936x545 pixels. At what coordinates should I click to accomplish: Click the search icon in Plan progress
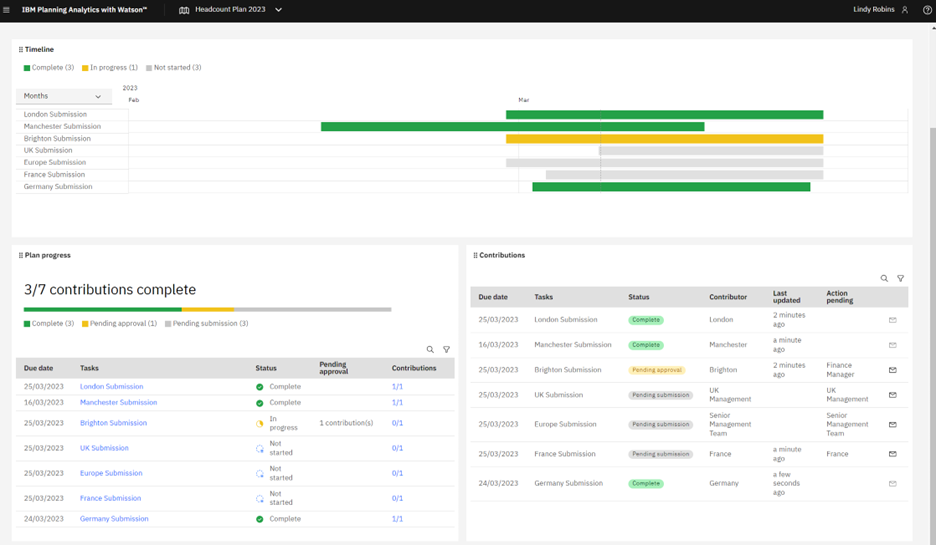click(430, 350)
